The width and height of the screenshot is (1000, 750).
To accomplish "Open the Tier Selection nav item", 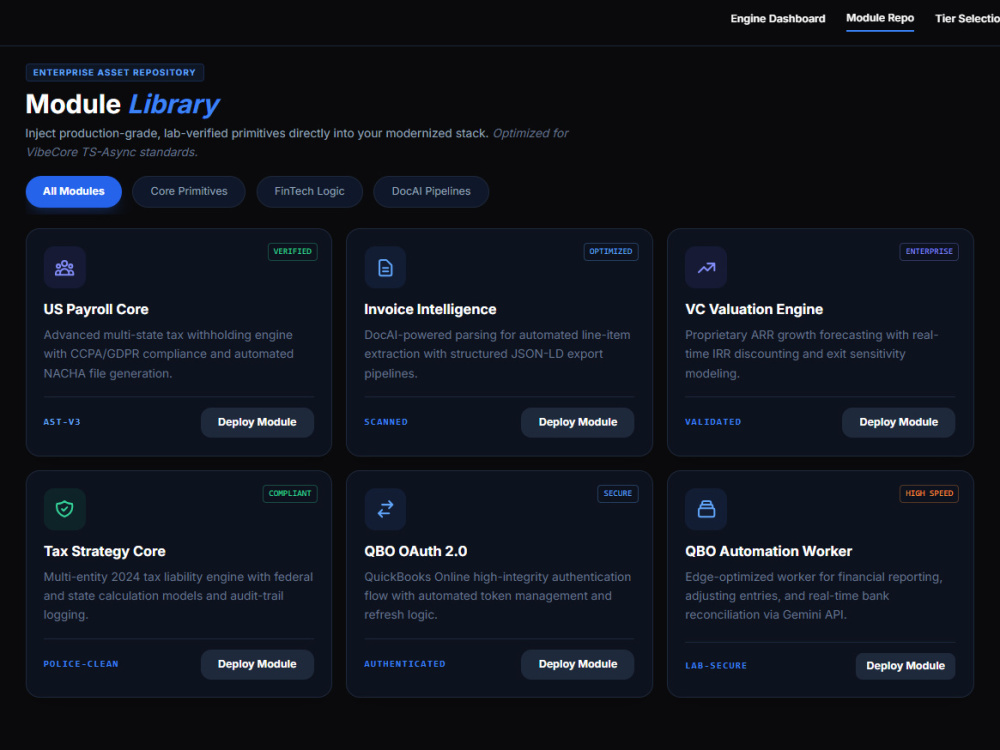I will click(967, 18).
